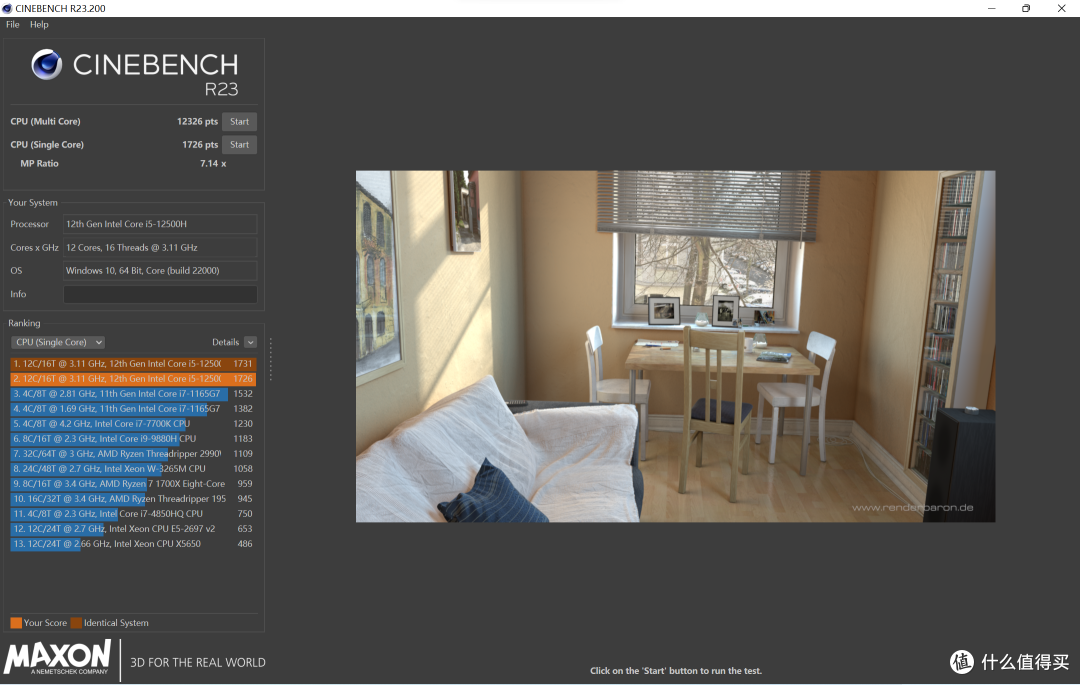Click the Cinebench logo icon

point(47,65)
